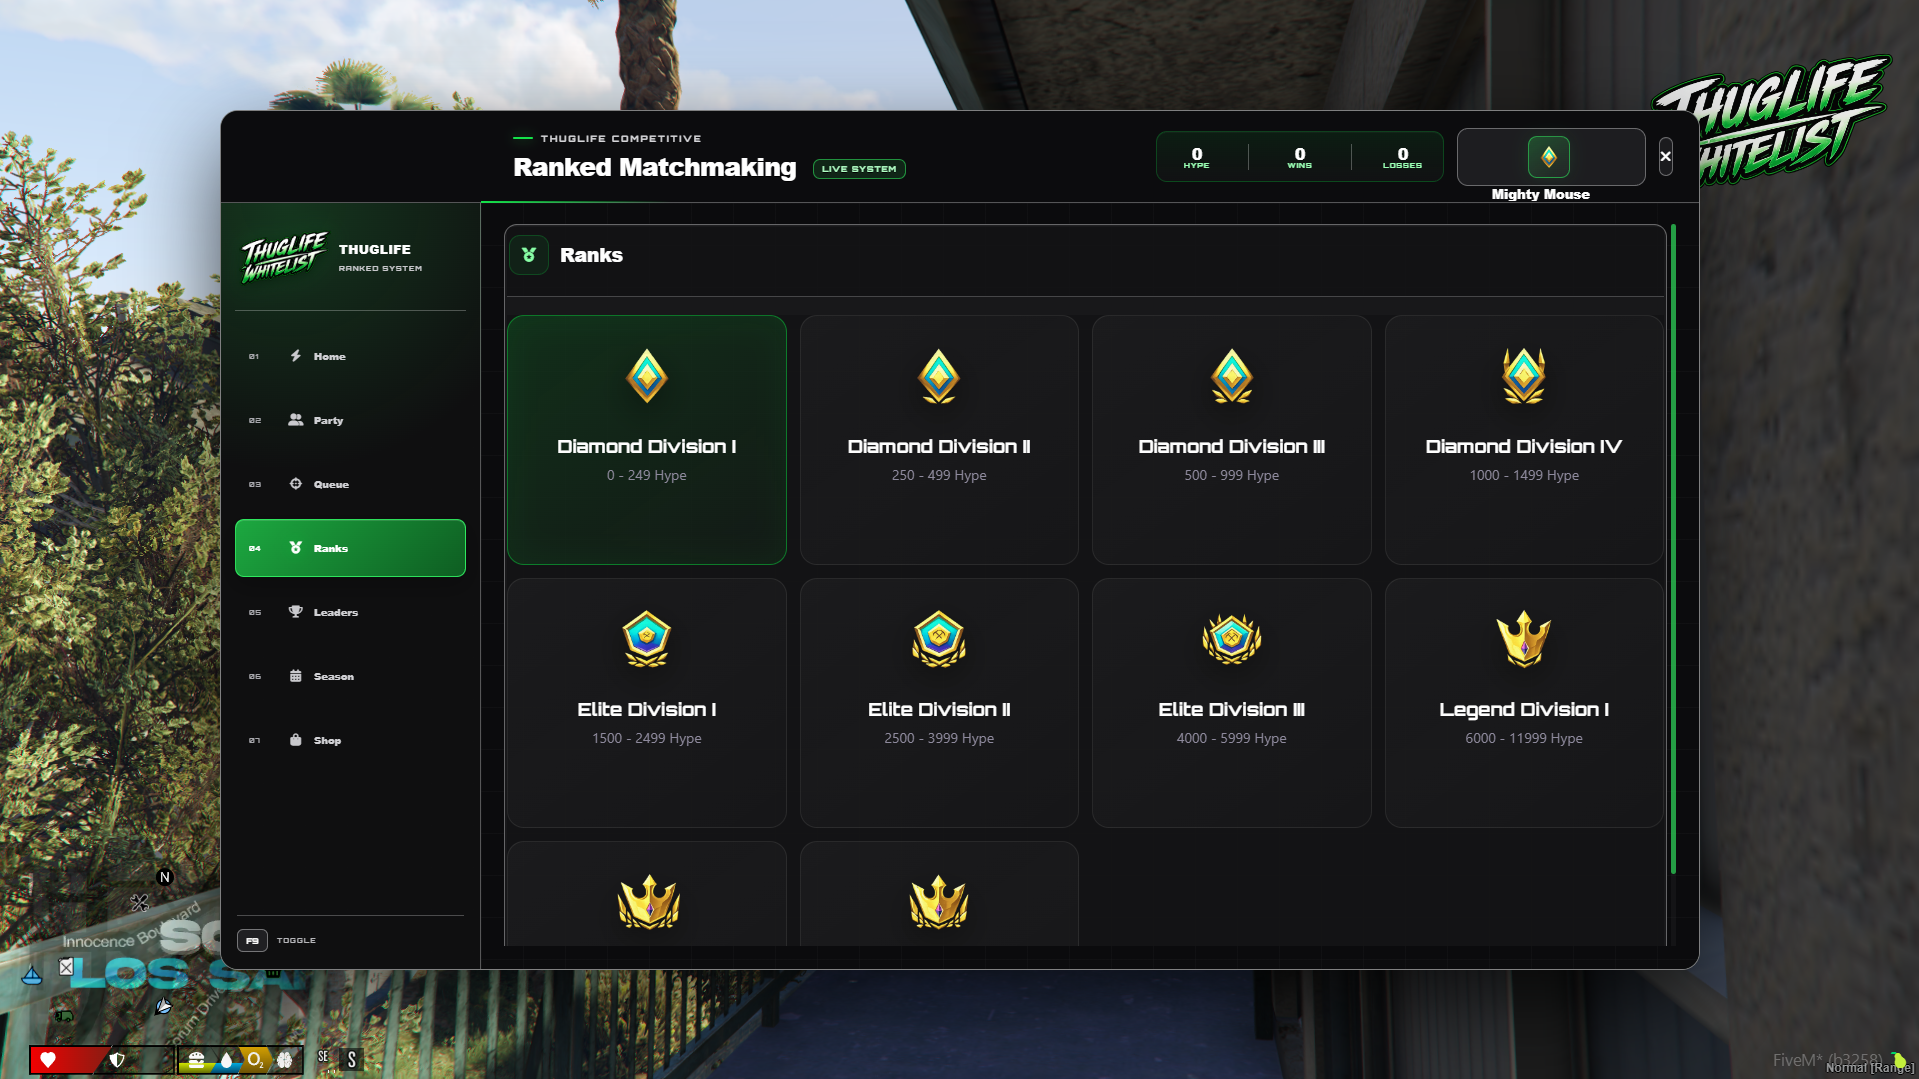Click the player rank badge above Mighty Mouse

(x=1549, y=157)
